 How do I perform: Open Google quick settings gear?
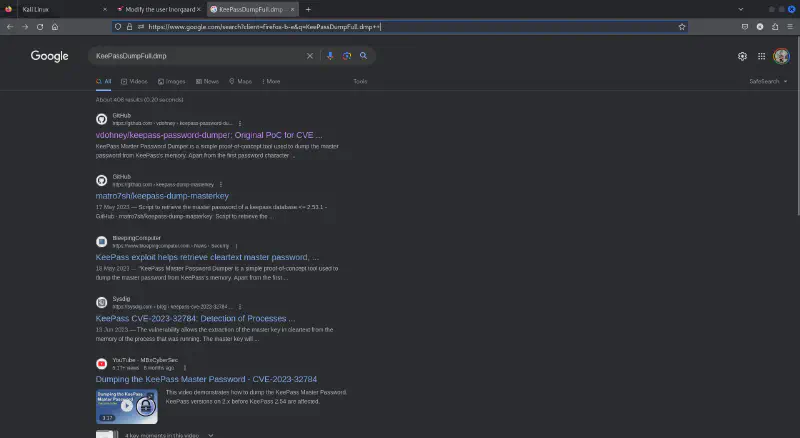click(742, 56)
